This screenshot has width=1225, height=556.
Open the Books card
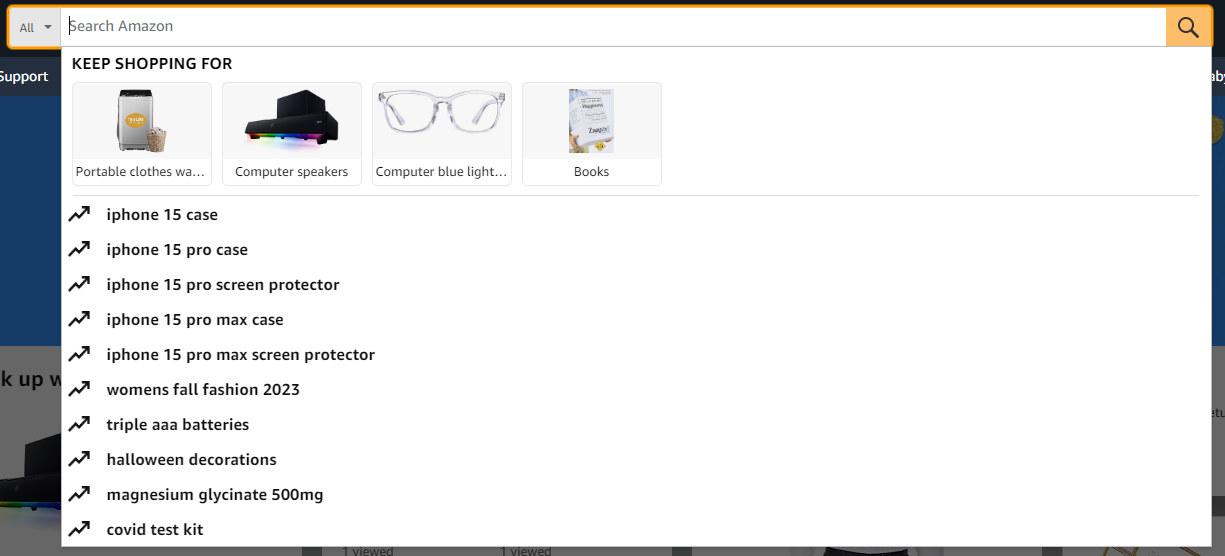[592, 134]
